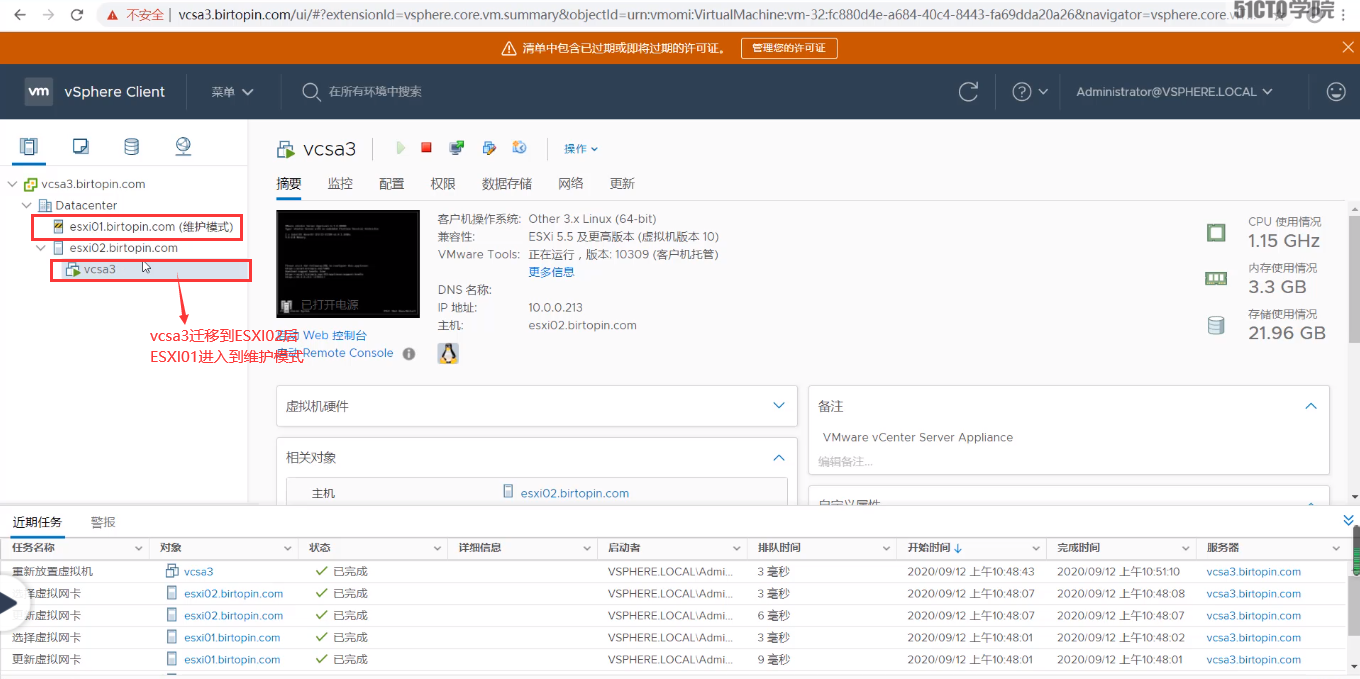1360x679 pixels.
Task: Click the 对象 column header
Action: click(x=169, y=548)
